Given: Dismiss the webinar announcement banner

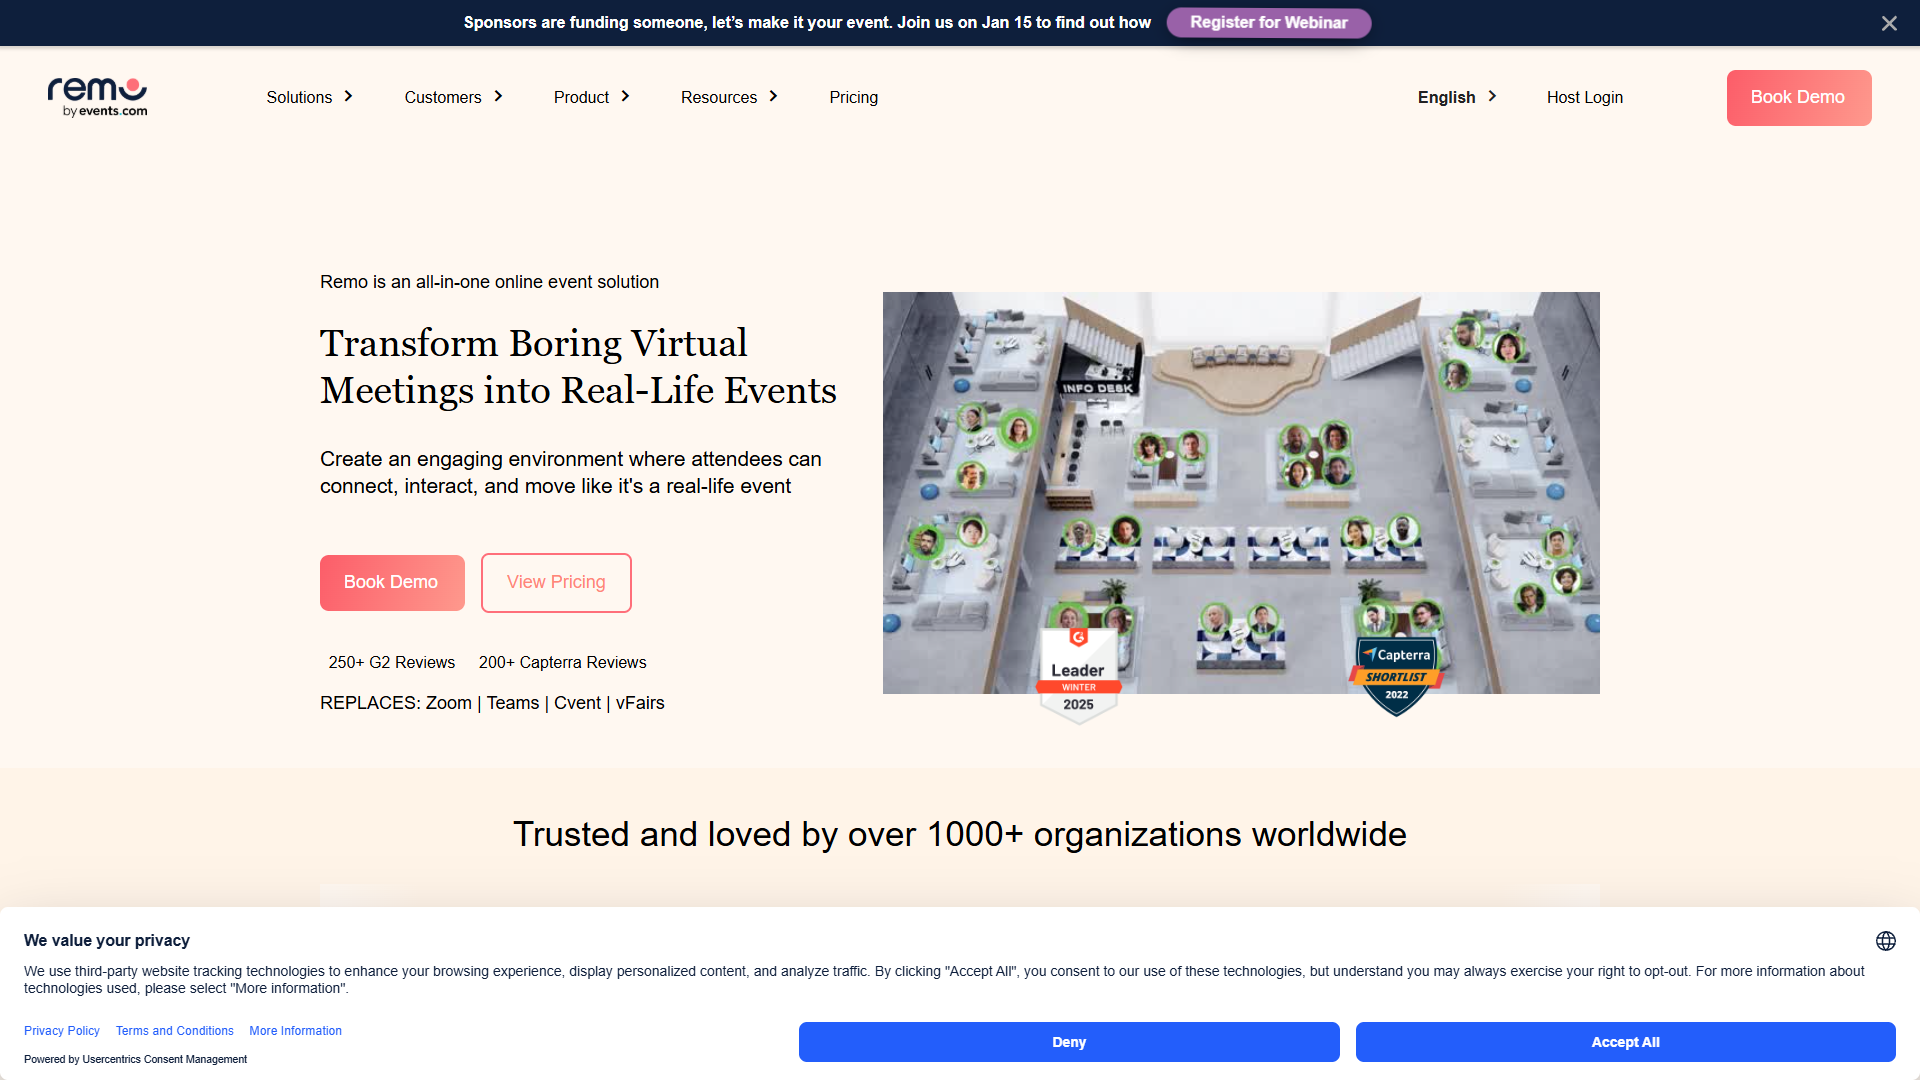Looking at the screenshot, I should pos(1889,23).
